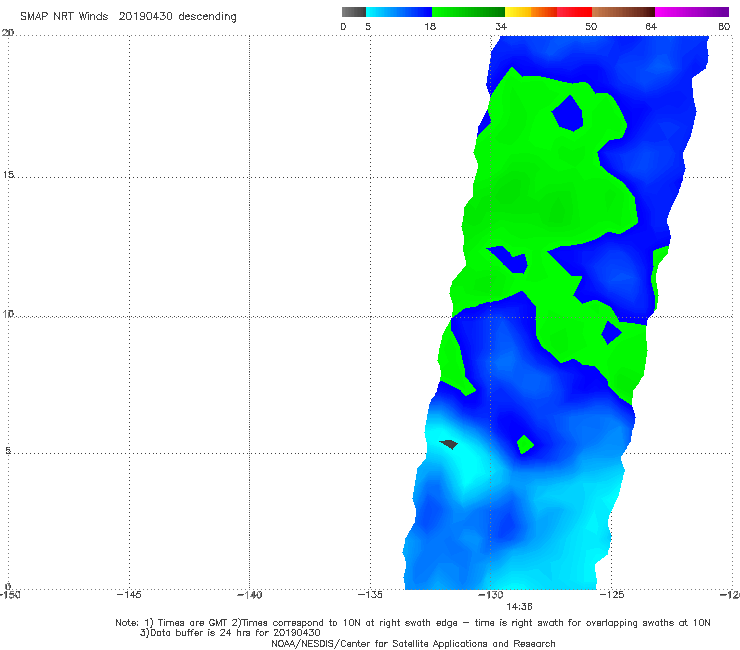Click the note line about 'Times are GMT'
The image size is (740, 650).
[412, 623]
